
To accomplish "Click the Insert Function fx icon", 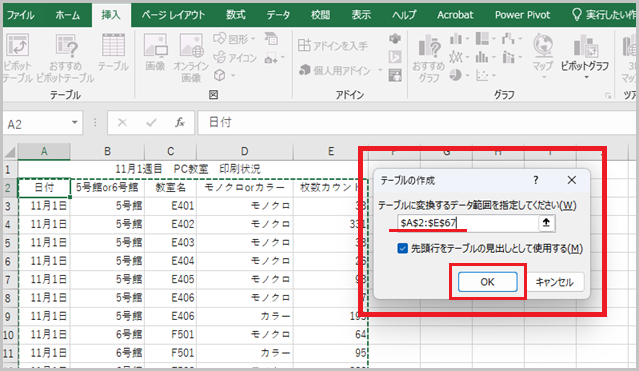I will [x=180, y=122].
